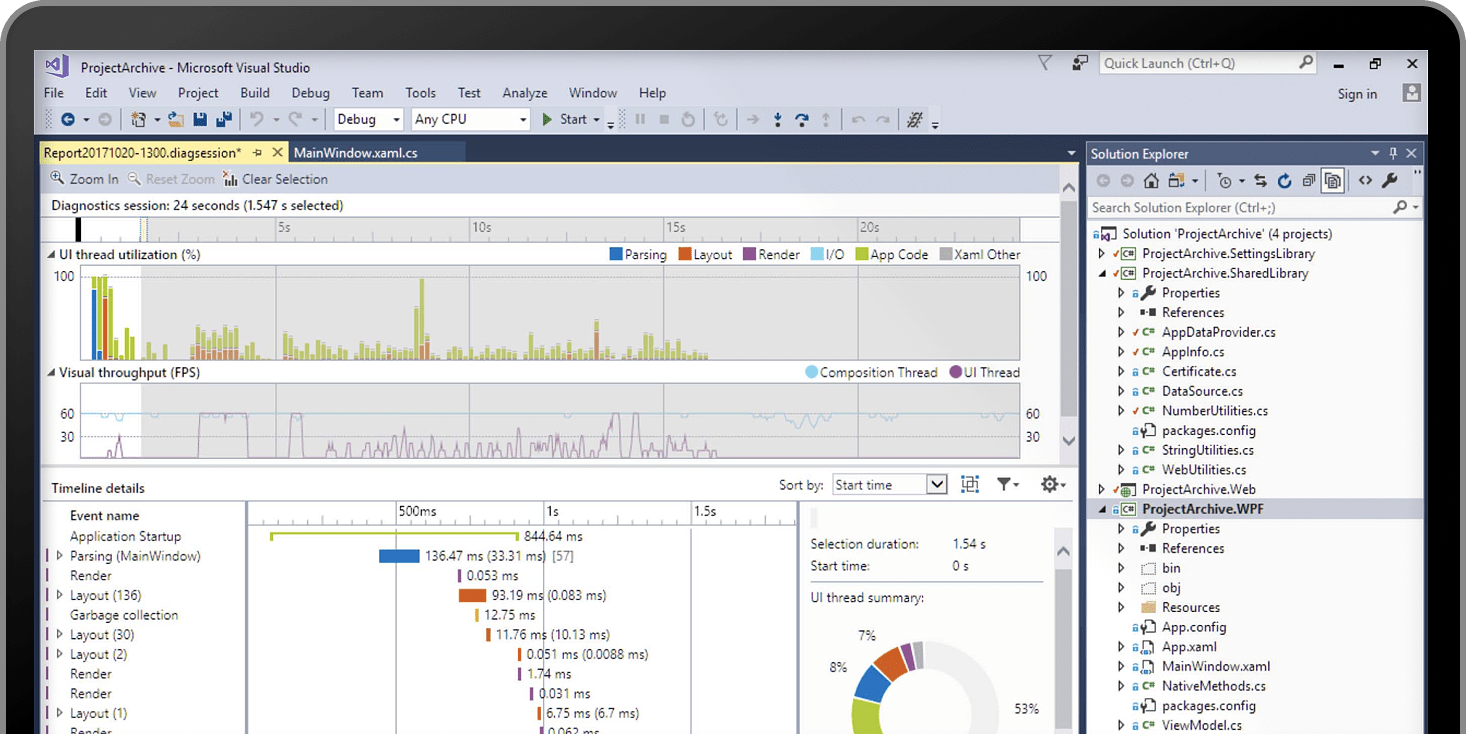Click Clear Selection button

tap(276, 179)
